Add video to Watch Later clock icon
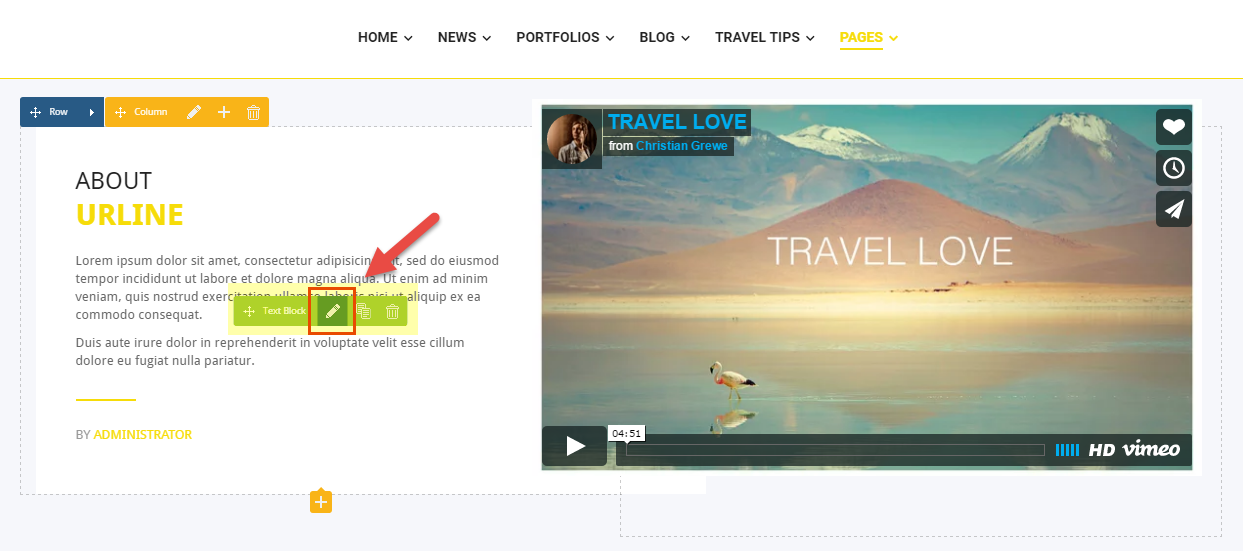The height and width of the screenshot is (551, 1243). click(1174, 168)
